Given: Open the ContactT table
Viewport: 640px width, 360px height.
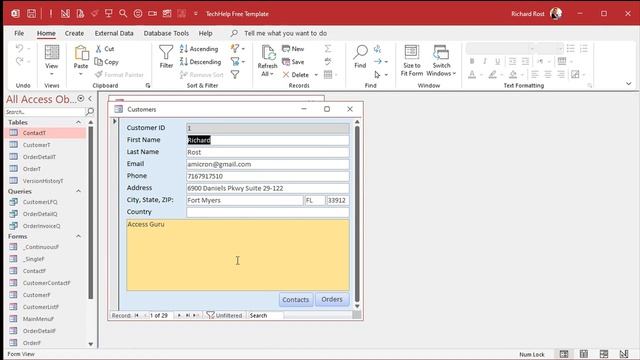Looking at the screenshot, I should click(34, 133).
